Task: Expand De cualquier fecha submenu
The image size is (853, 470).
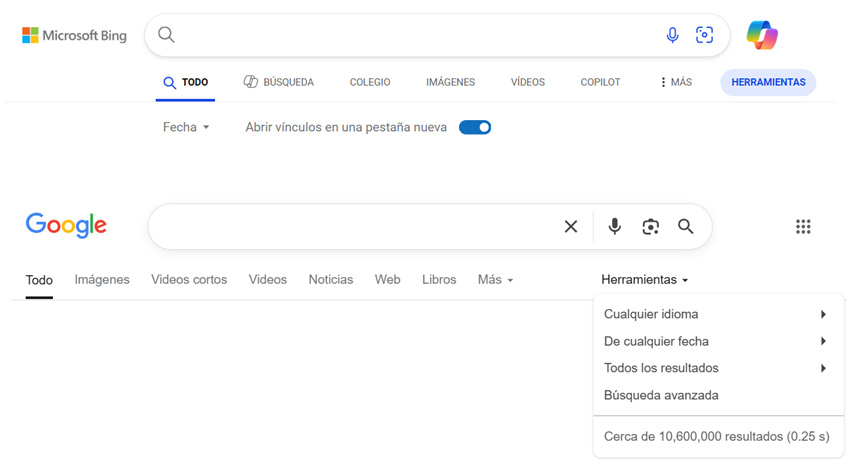Action: pyautogui.click(x=718, y=341)
